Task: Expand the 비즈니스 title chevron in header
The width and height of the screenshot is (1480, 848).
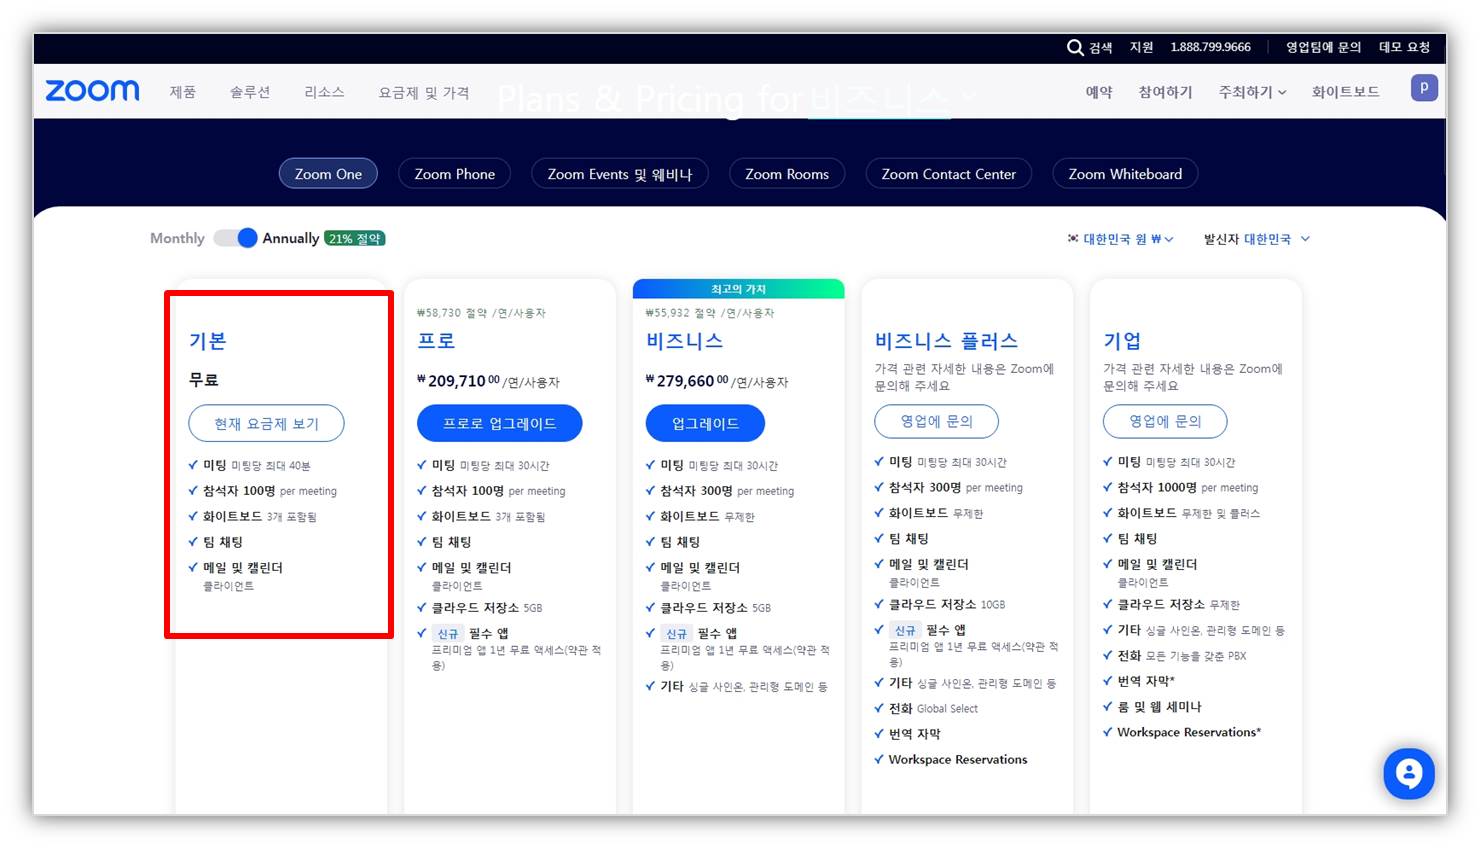Action: pos(967,98)
